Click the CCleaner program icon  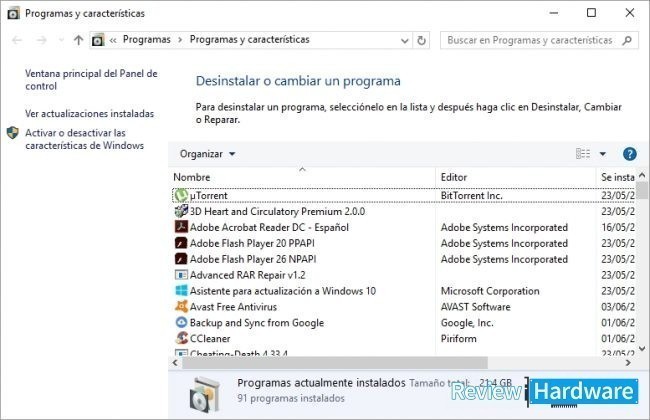pyautogui.click(x=181, y=338)
